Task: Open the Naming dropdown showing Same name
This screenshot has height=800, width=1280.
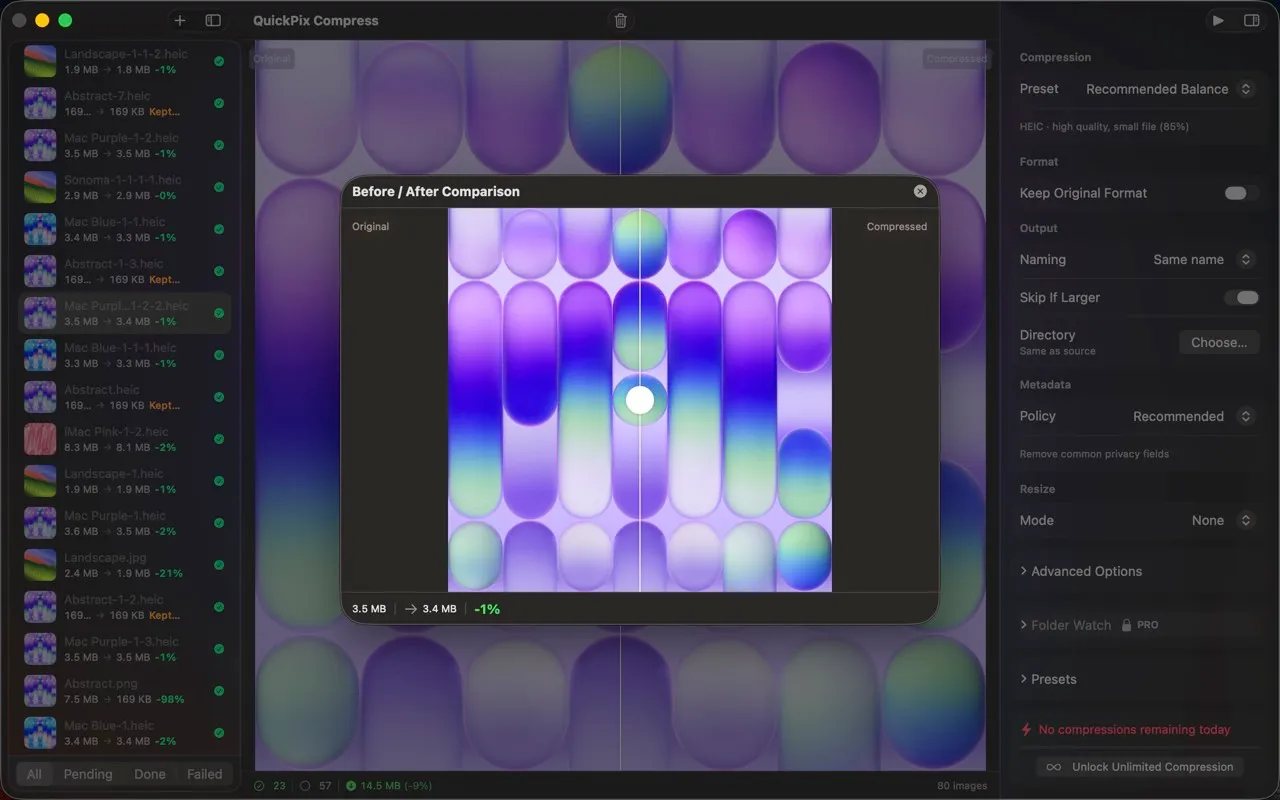Action: 1203,259
